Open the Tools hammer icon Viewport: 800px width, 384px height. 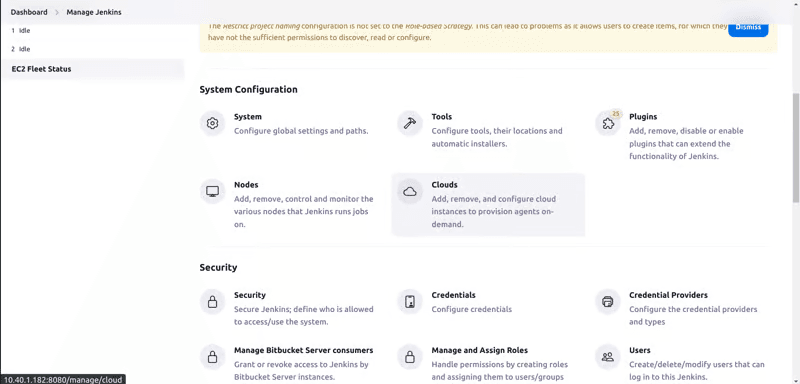[410, 123]
